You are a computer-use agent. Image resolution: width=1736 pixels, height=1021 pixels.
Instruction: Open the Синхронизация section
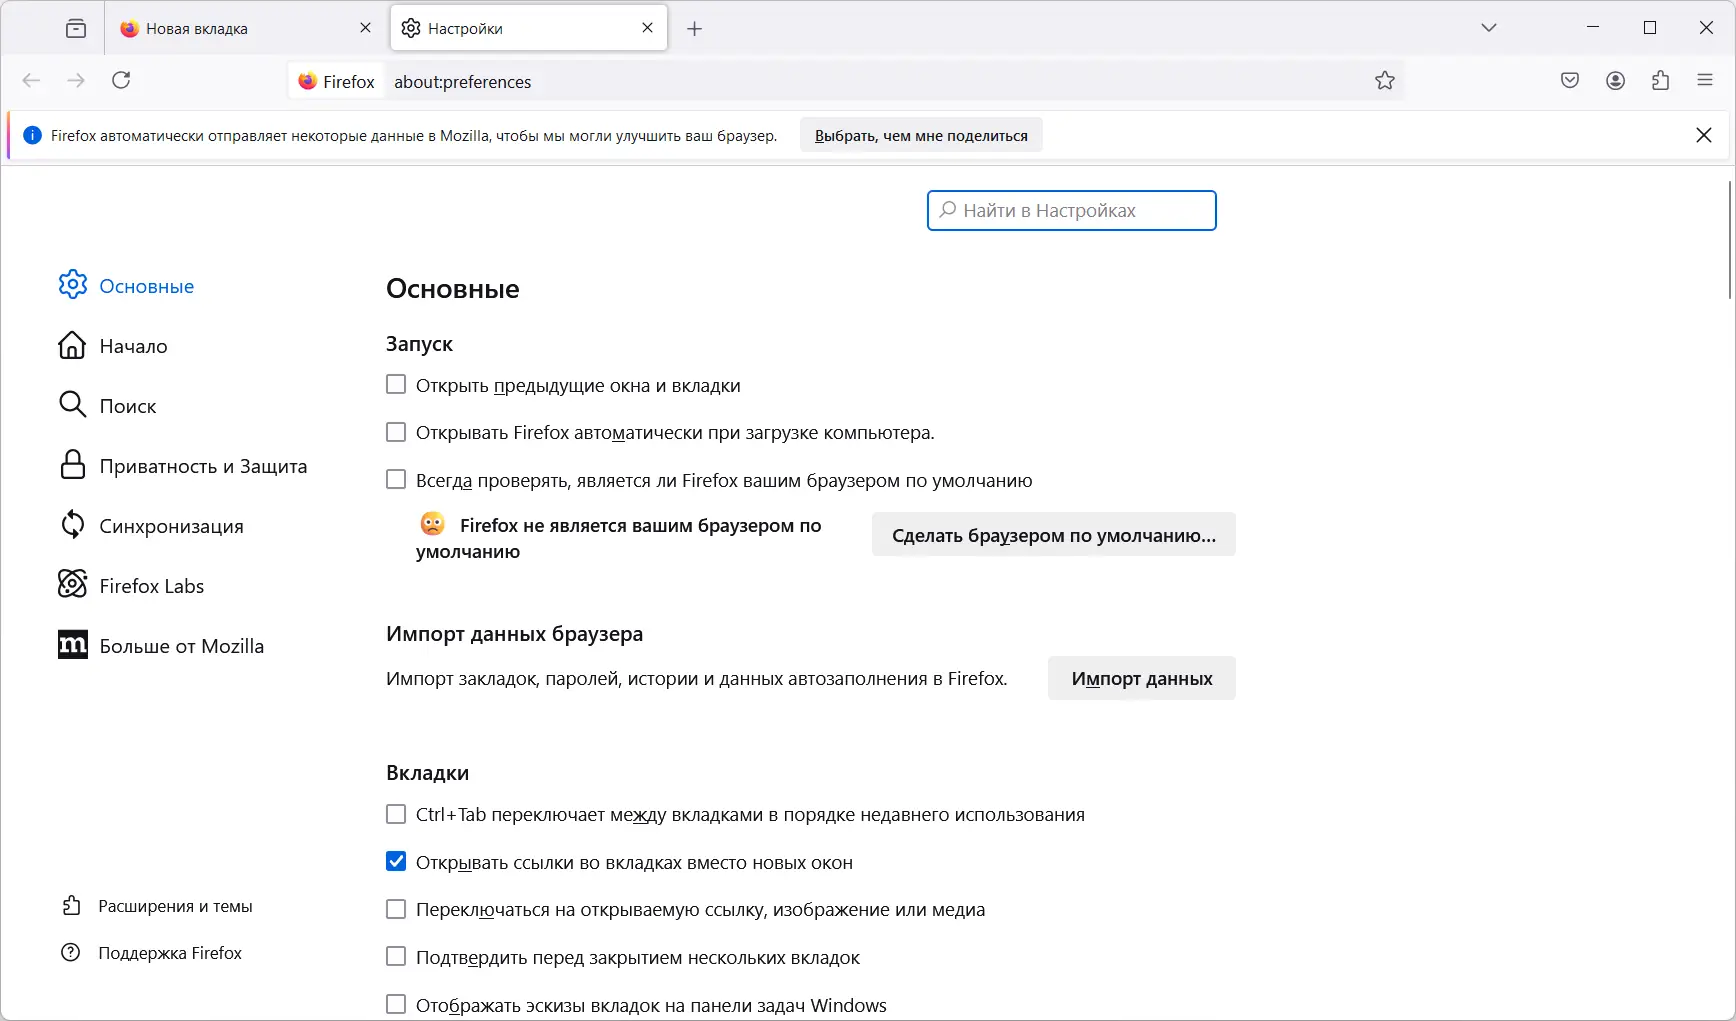170,525
